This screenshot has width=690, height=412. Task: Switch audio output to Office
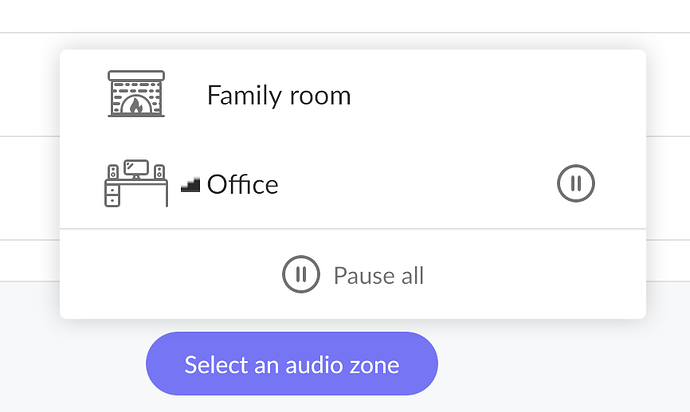(x=353, y=184)
